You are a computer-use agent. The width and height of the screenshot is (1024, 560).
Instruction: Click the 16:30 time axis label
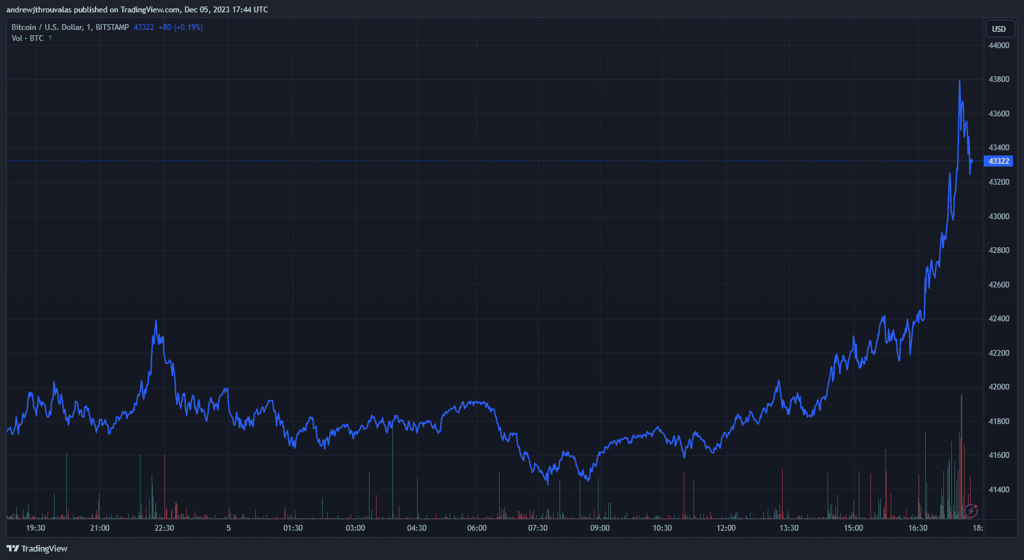coord(918,528)
